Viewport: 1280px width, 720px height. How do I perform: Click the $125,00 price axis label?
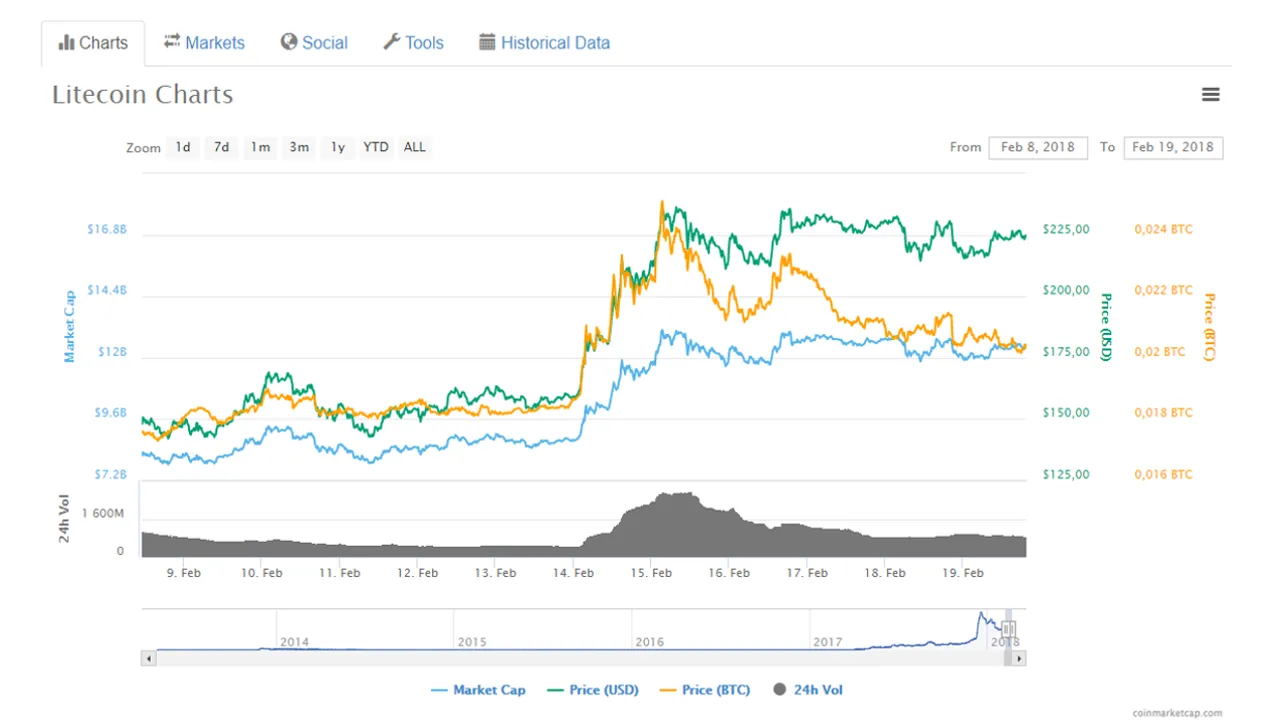click(x=1066, y=474)
